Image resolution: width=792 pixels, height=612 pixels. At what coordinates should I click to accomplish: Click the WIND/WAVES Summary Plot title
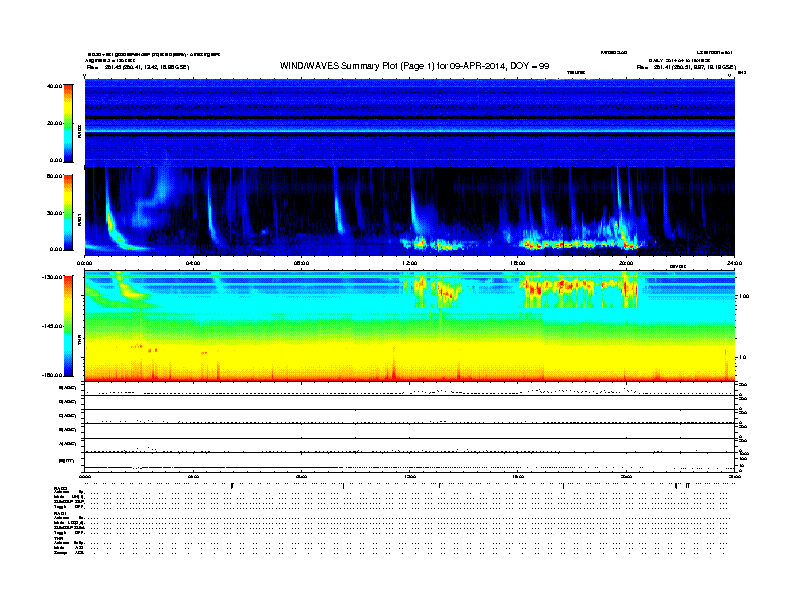(x=414, y=66)
